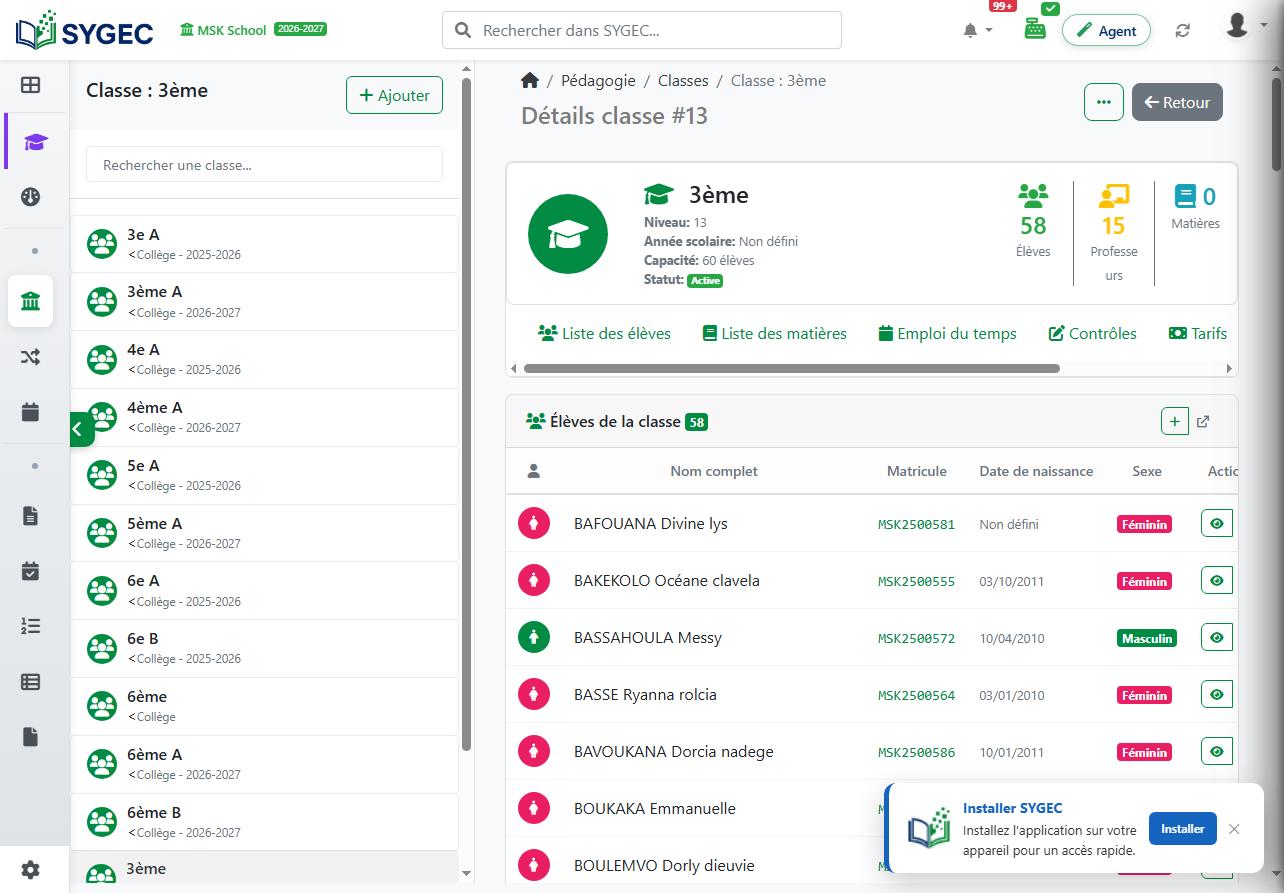Click the Ajouter class button

tap(394, 95)
